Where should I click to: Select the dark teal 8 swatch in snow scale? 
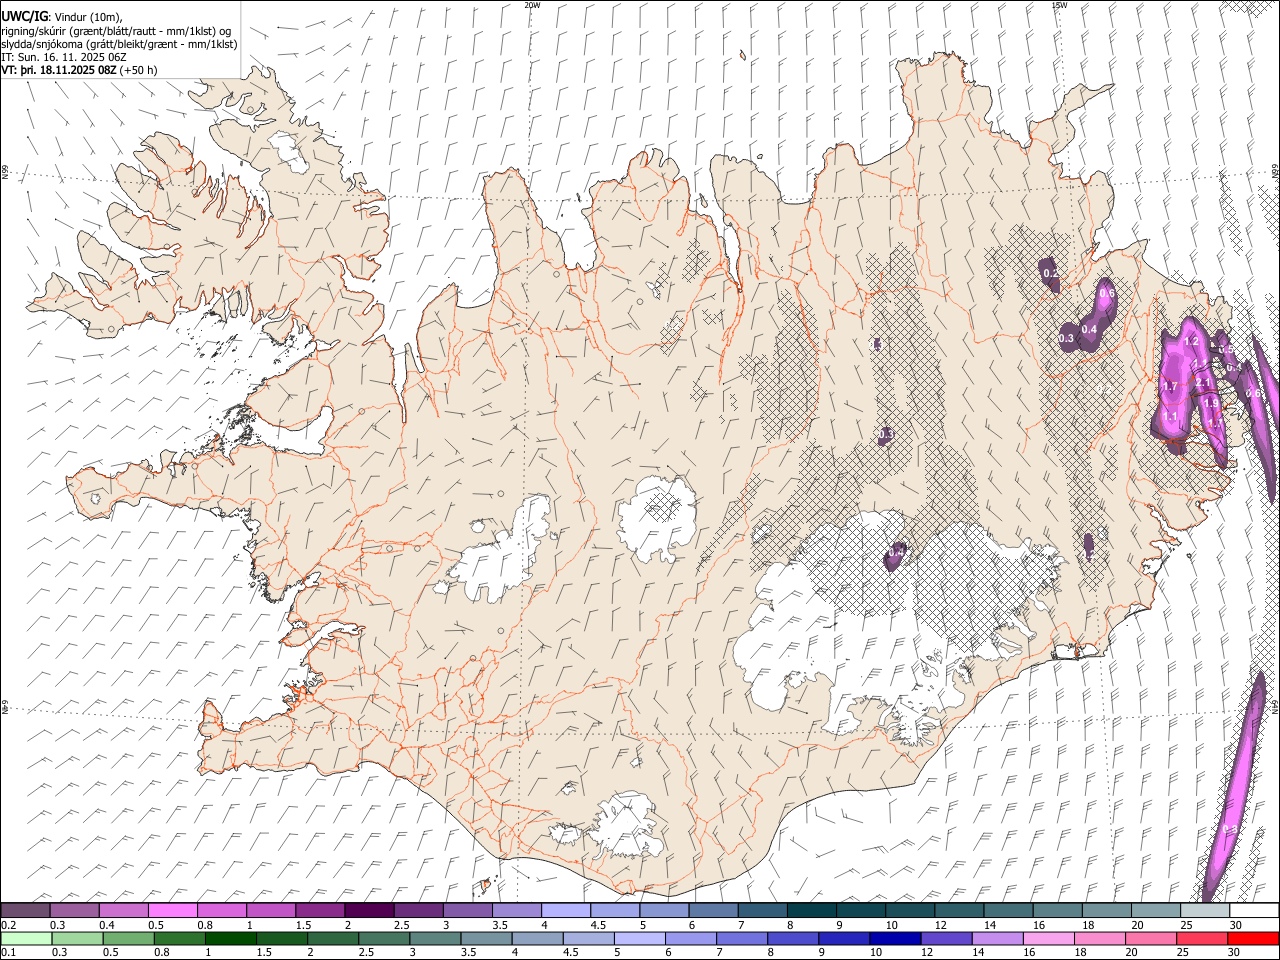click(x=811, y=910)
